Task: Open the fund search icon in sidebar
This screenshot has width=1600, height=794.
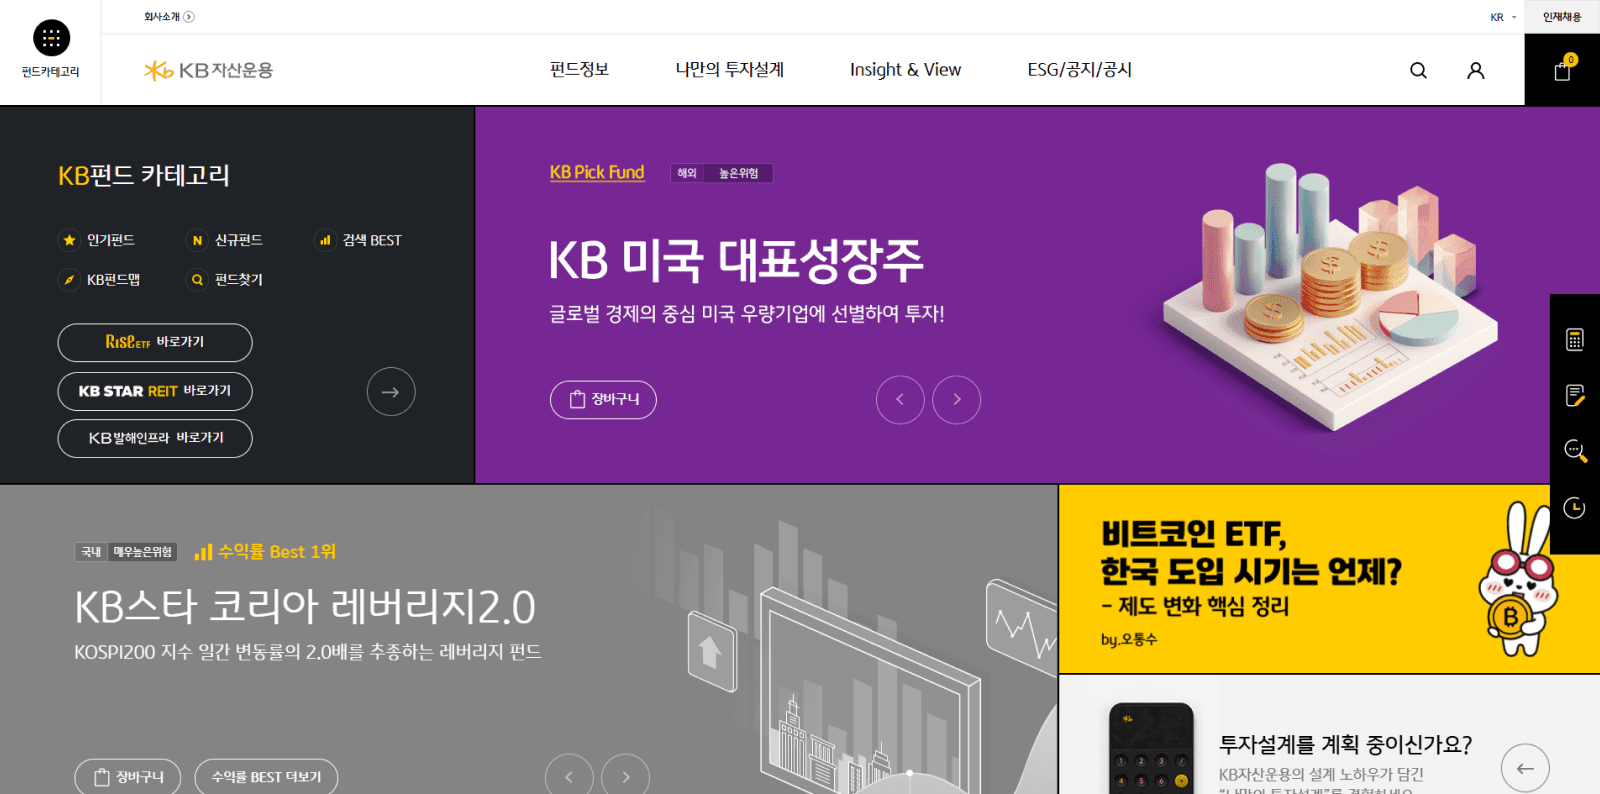Action: coord(1575,451)
